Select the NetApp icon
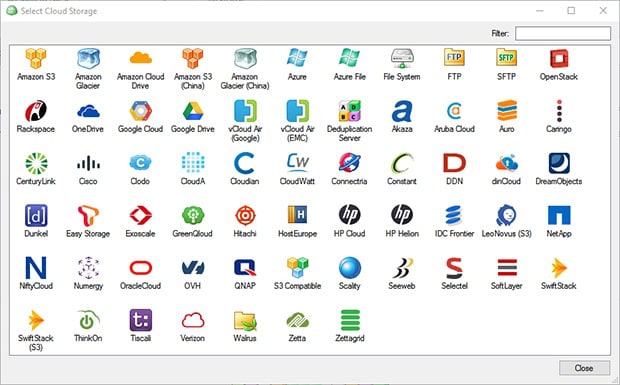620x385 pixels. click(559, 215)
